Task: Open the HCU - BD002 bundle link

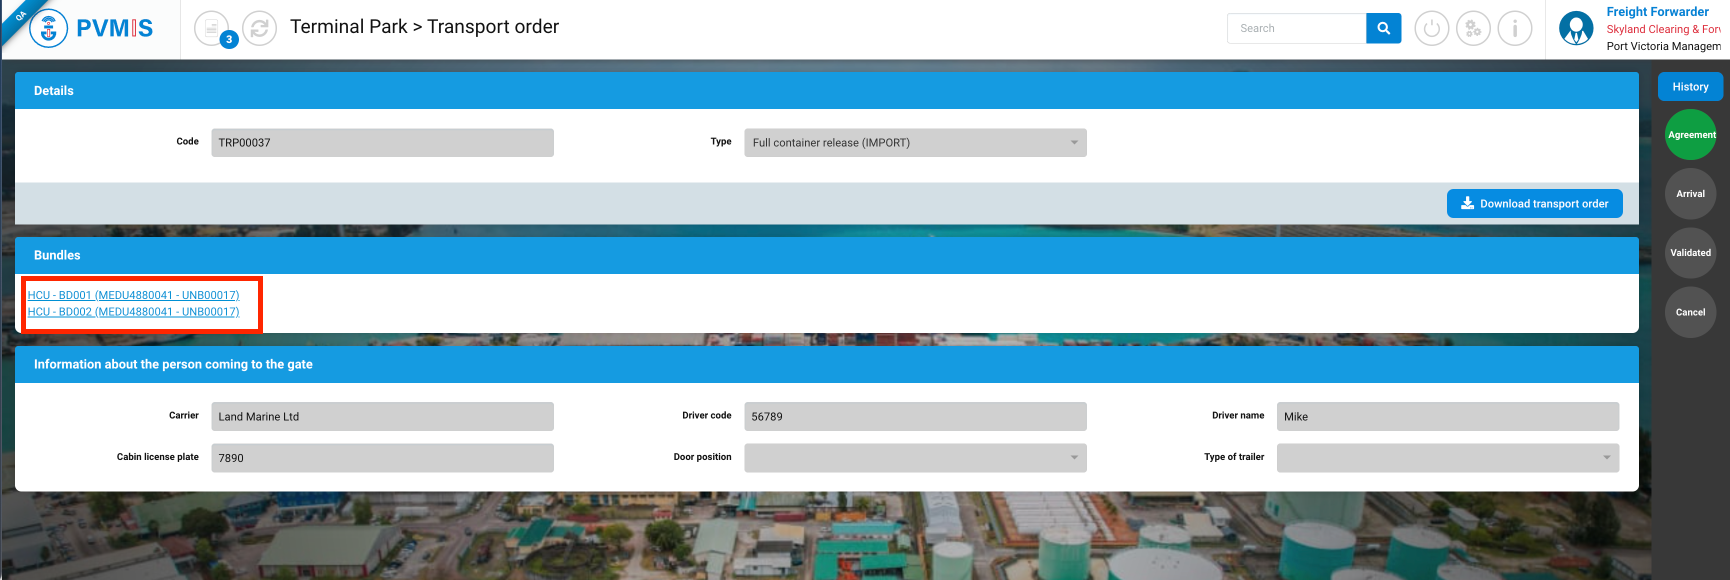Action: tap(133, 312)
